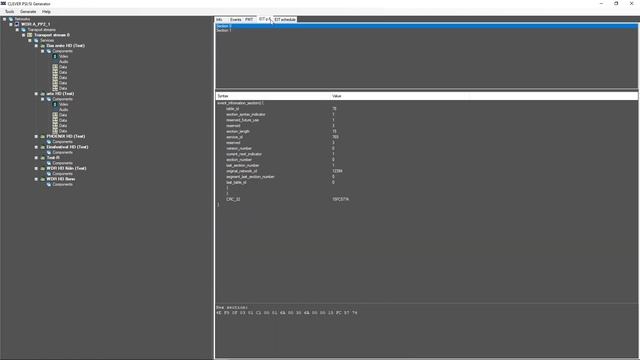Switch to the EIT schedule tab

click(285, 20)
